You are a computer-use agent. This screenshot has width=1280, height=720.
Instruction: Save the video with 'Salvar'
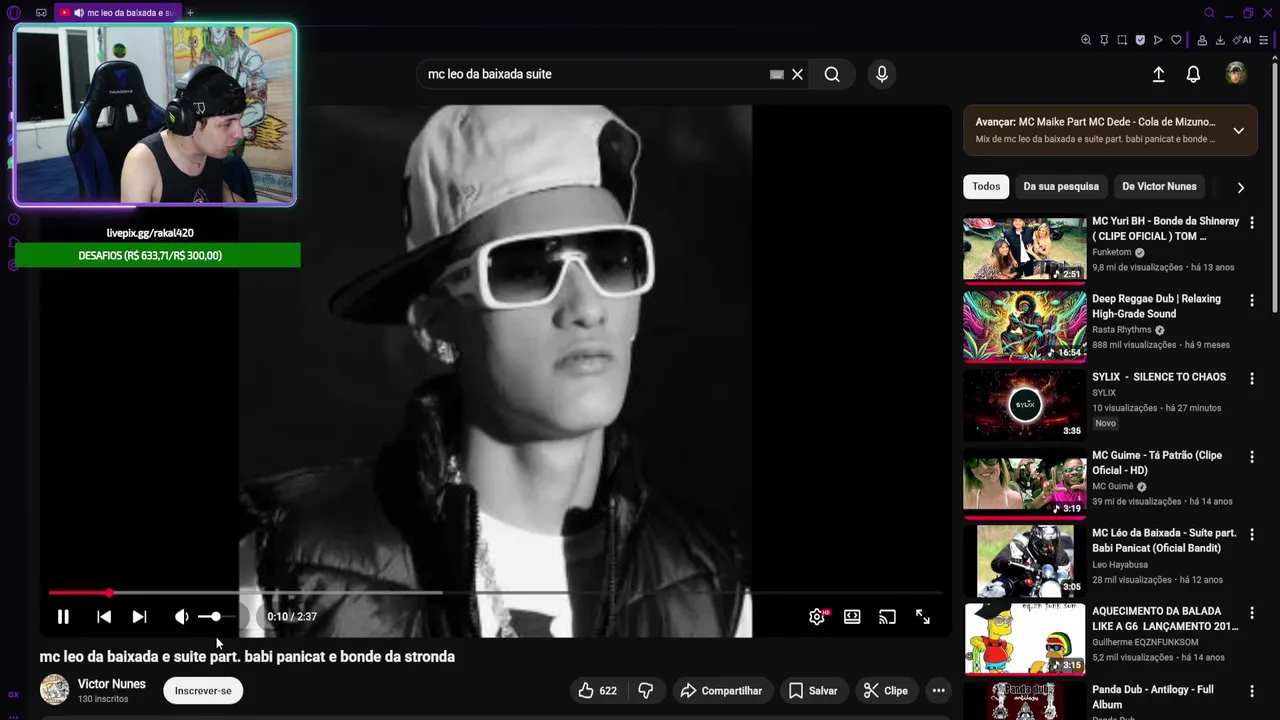tap(813, 691)
